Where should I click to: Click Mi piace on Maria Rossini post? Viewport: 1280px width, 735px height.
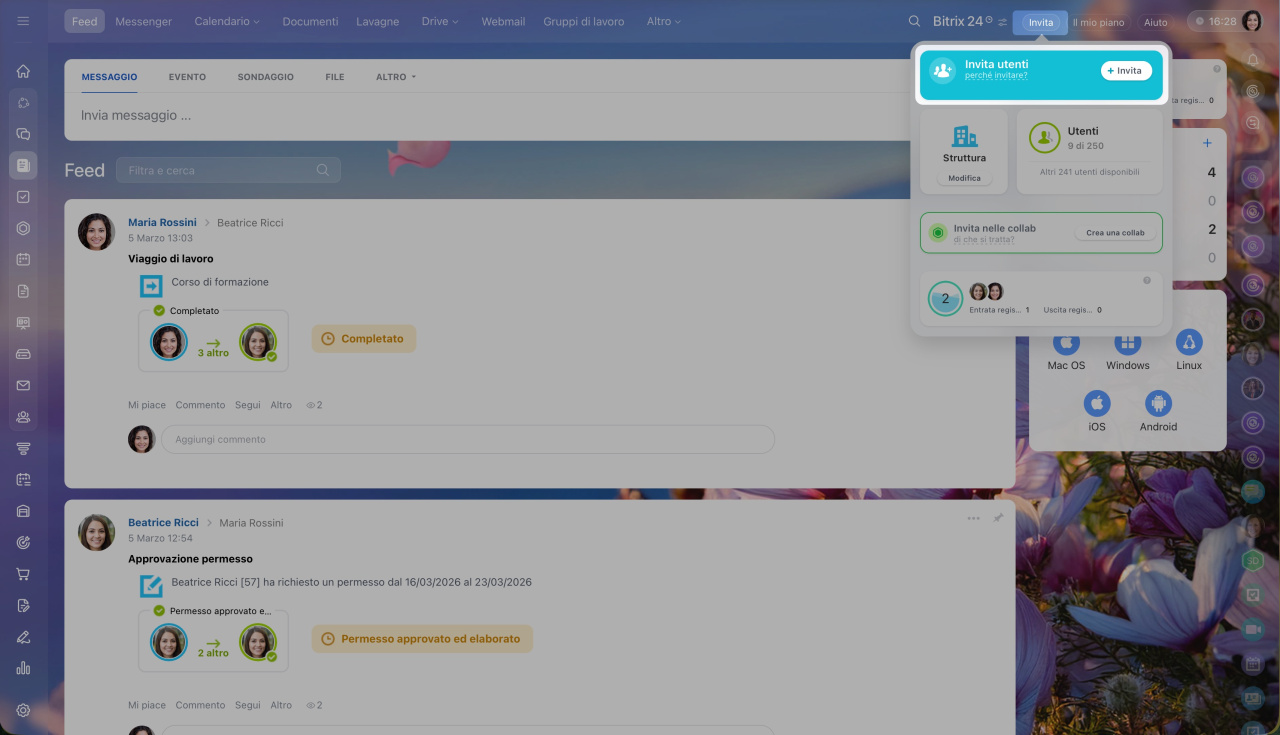point(146,405)
